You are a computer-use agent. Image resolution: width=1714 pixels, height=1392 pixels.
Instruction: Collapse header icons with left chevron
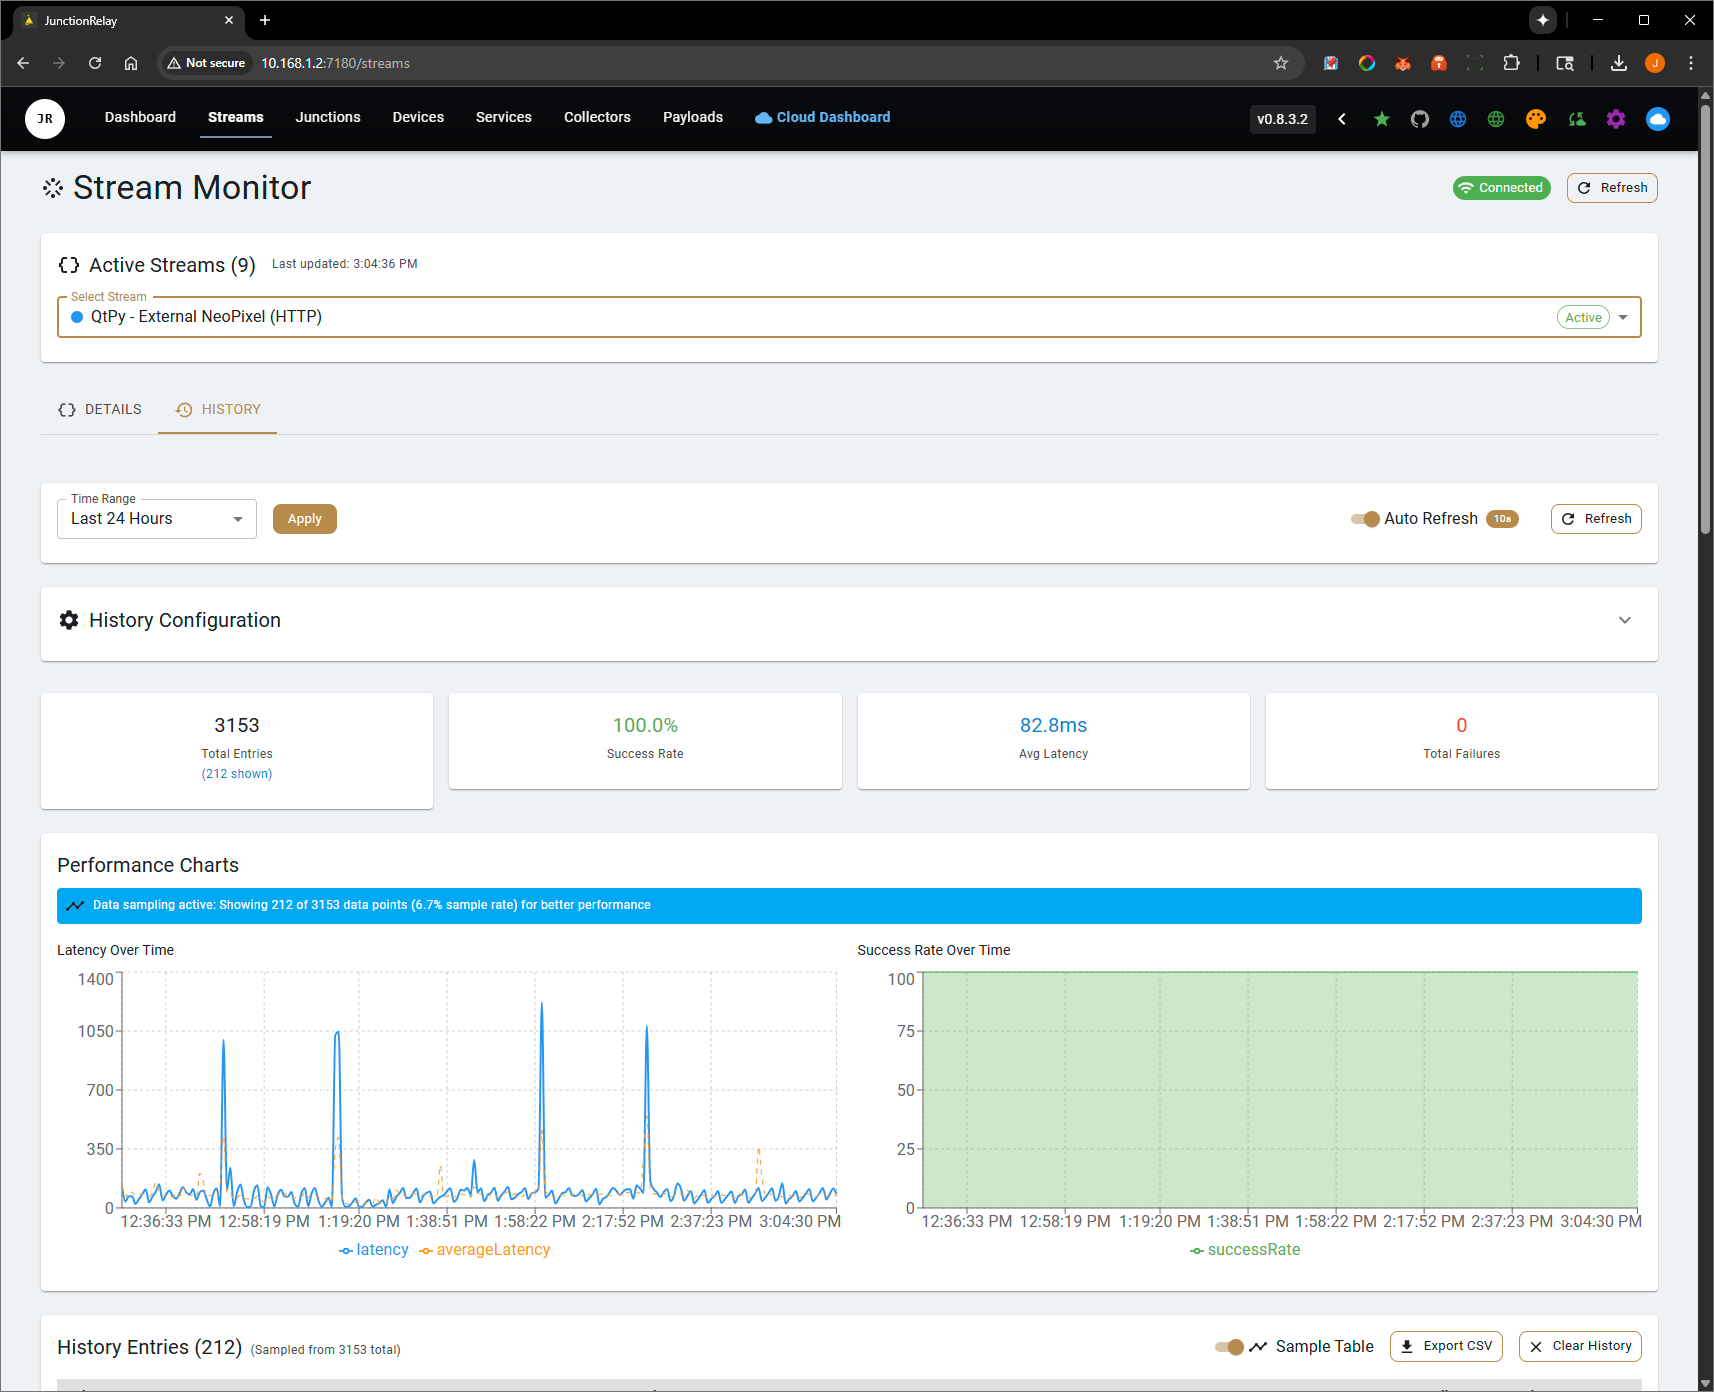pos(1342,119)
